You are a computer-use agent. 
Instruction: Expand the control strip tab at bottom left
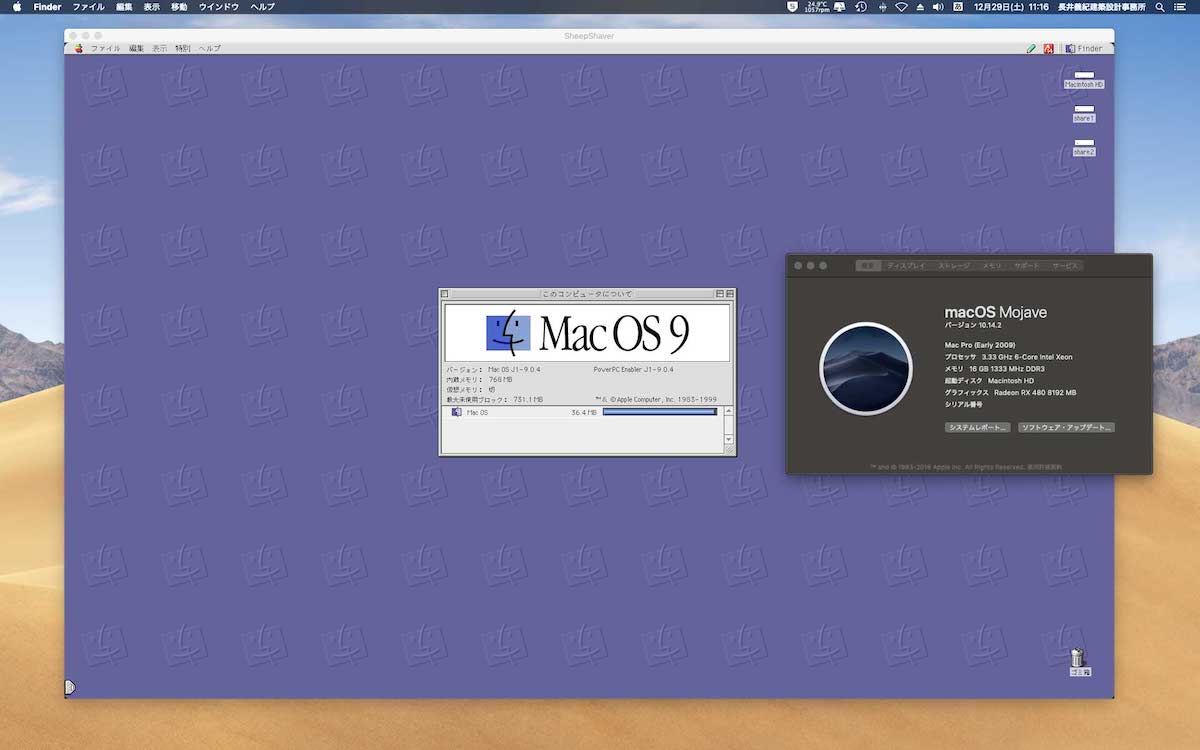[x=69, y=687]
